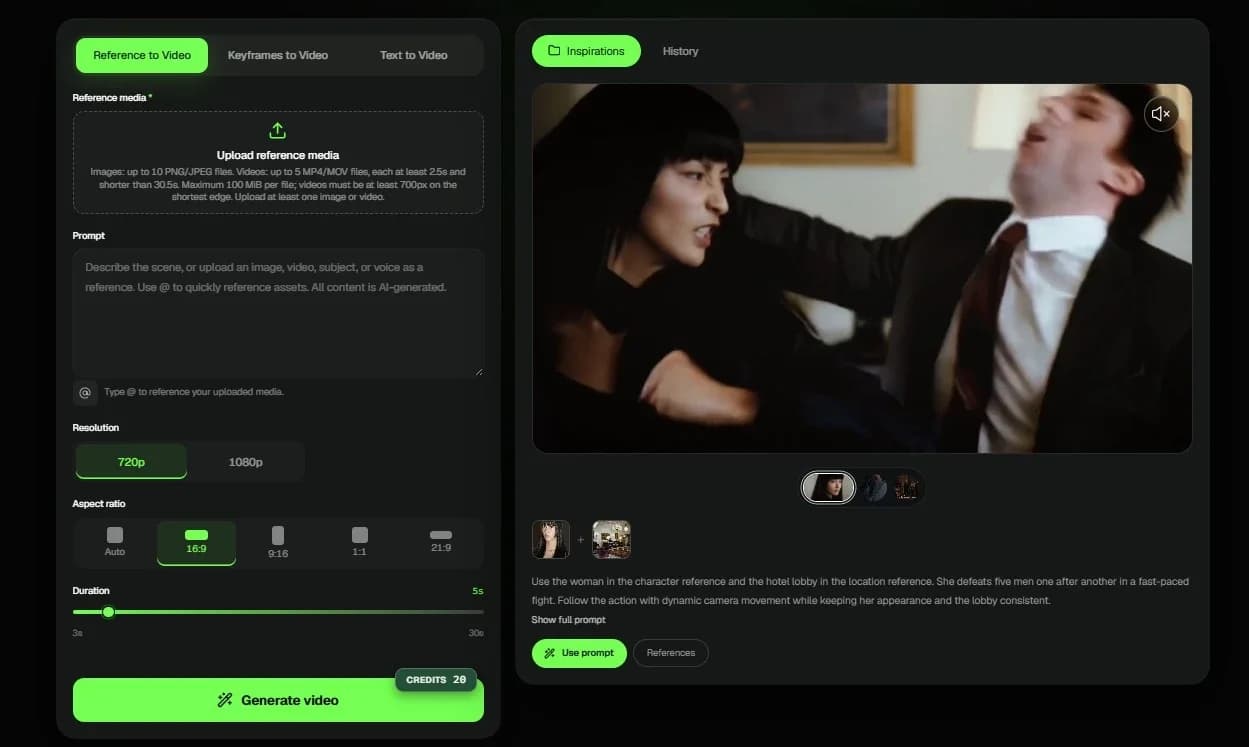The height and width of the screenshot is (747, 1249).
Task: Switch to Text to Video tab
Action: click(x=414, y=55)
